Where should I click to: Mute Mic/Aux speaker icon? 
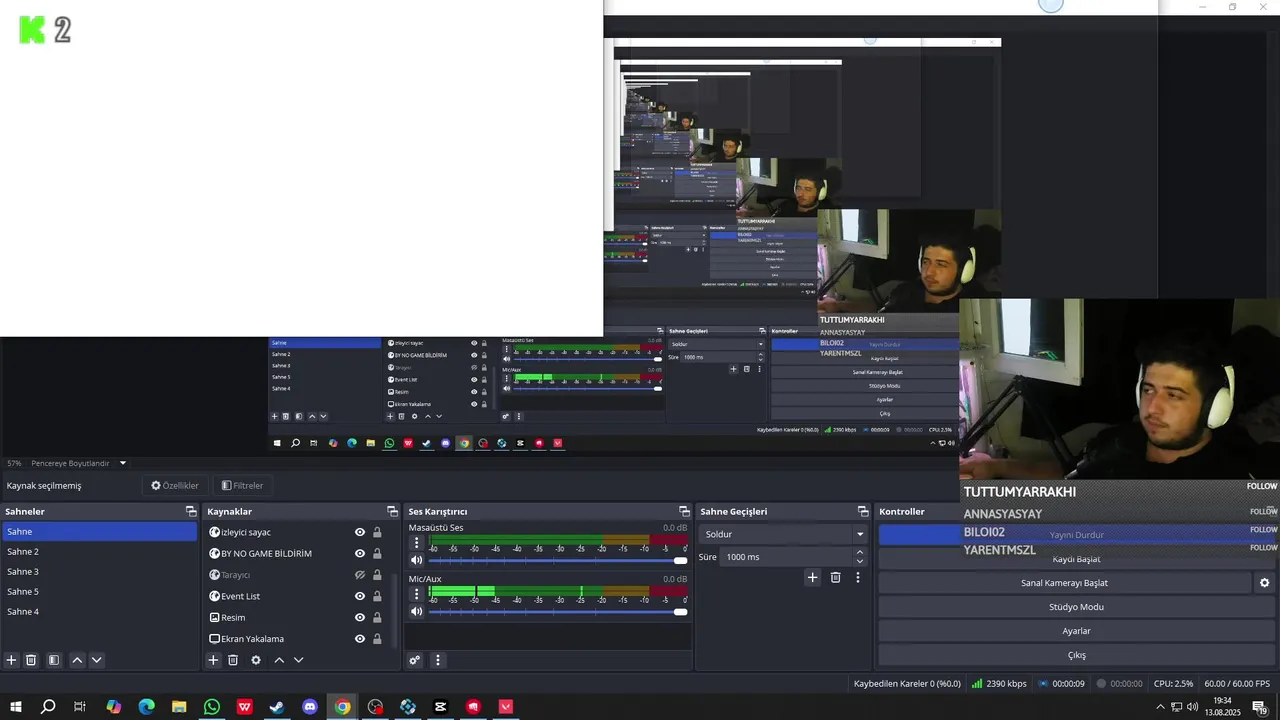[x=417, y=612]
